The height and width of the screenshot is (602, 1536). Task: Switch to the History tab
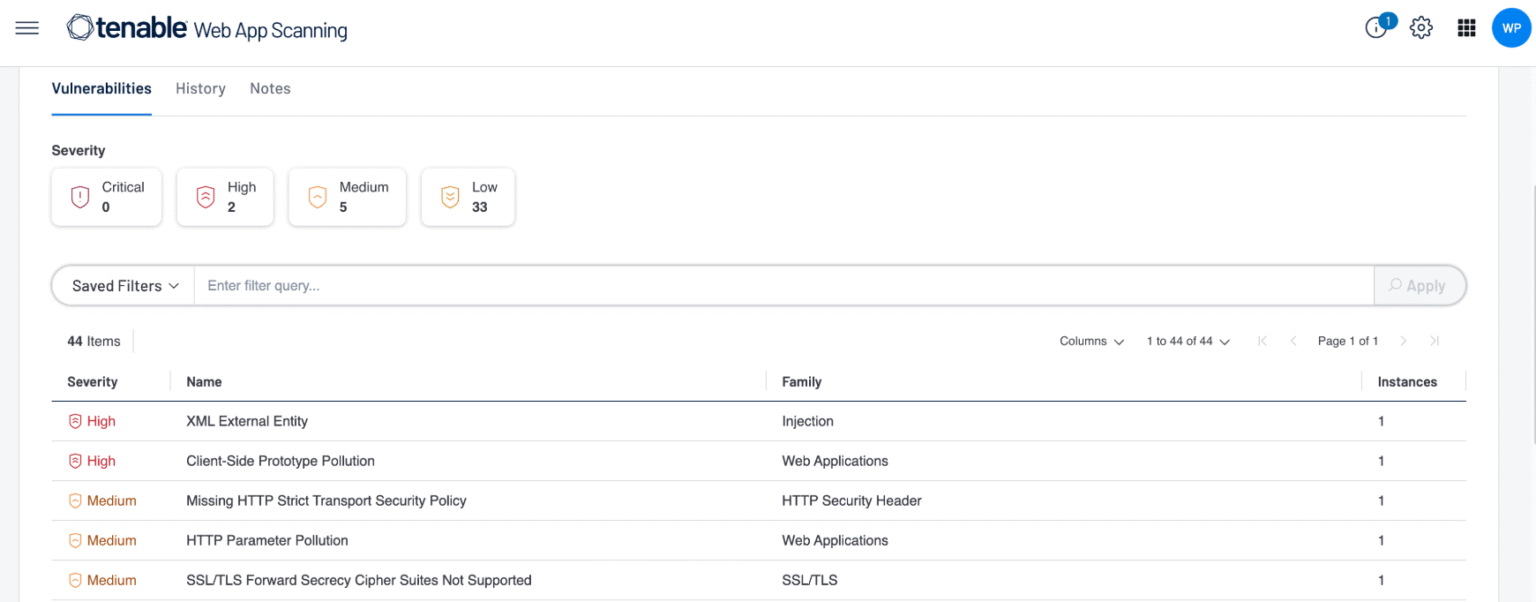tap(200, 88)
